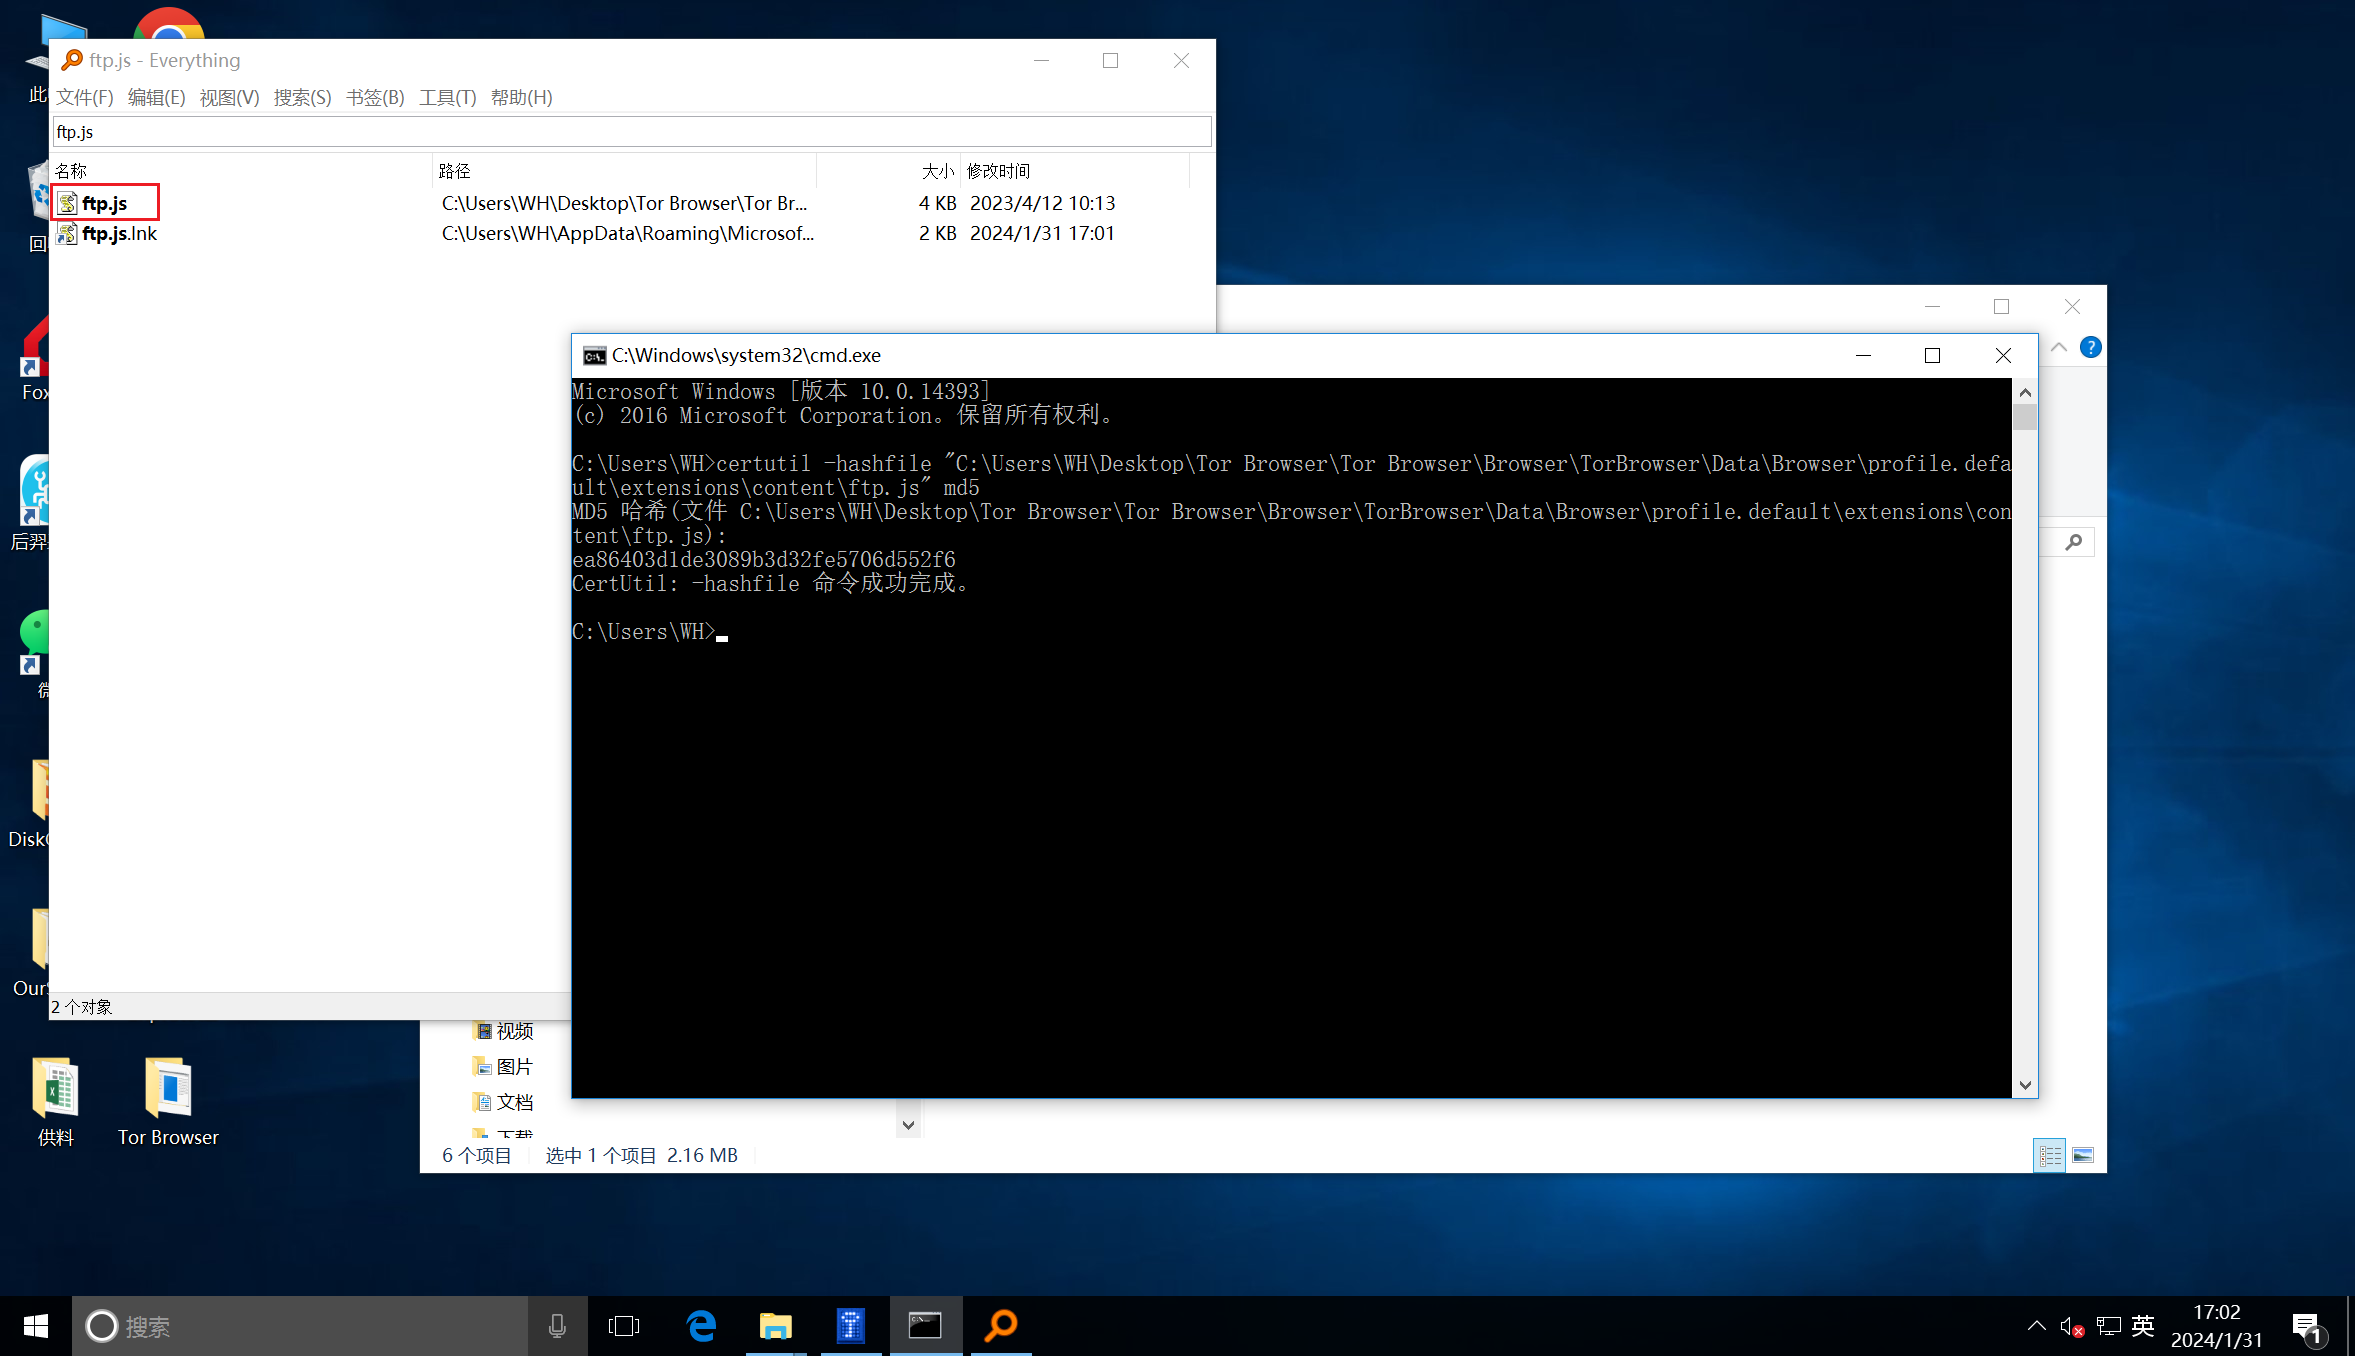Open the 帮助(H) menu in Everything
The width and height of the screenshot is (2355, 1356).
(x=521, y=97)
